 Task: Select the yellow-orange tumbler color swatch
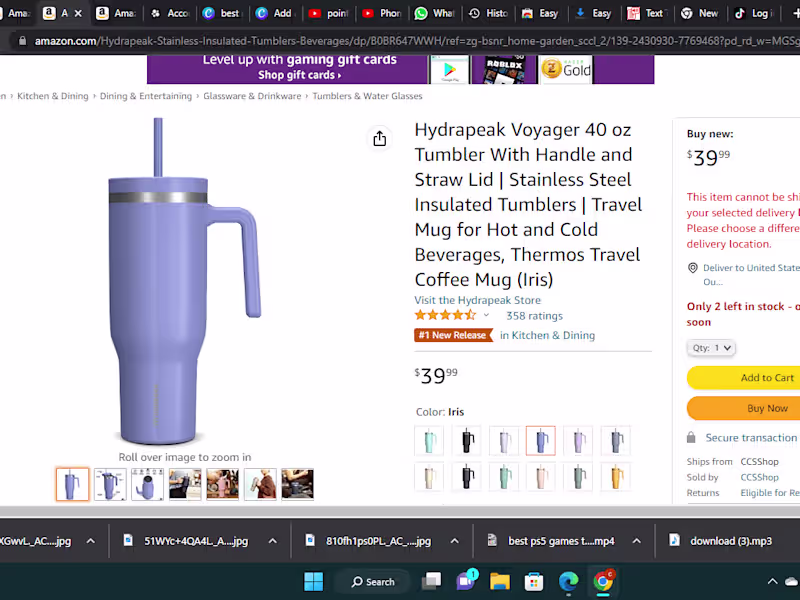616,477
